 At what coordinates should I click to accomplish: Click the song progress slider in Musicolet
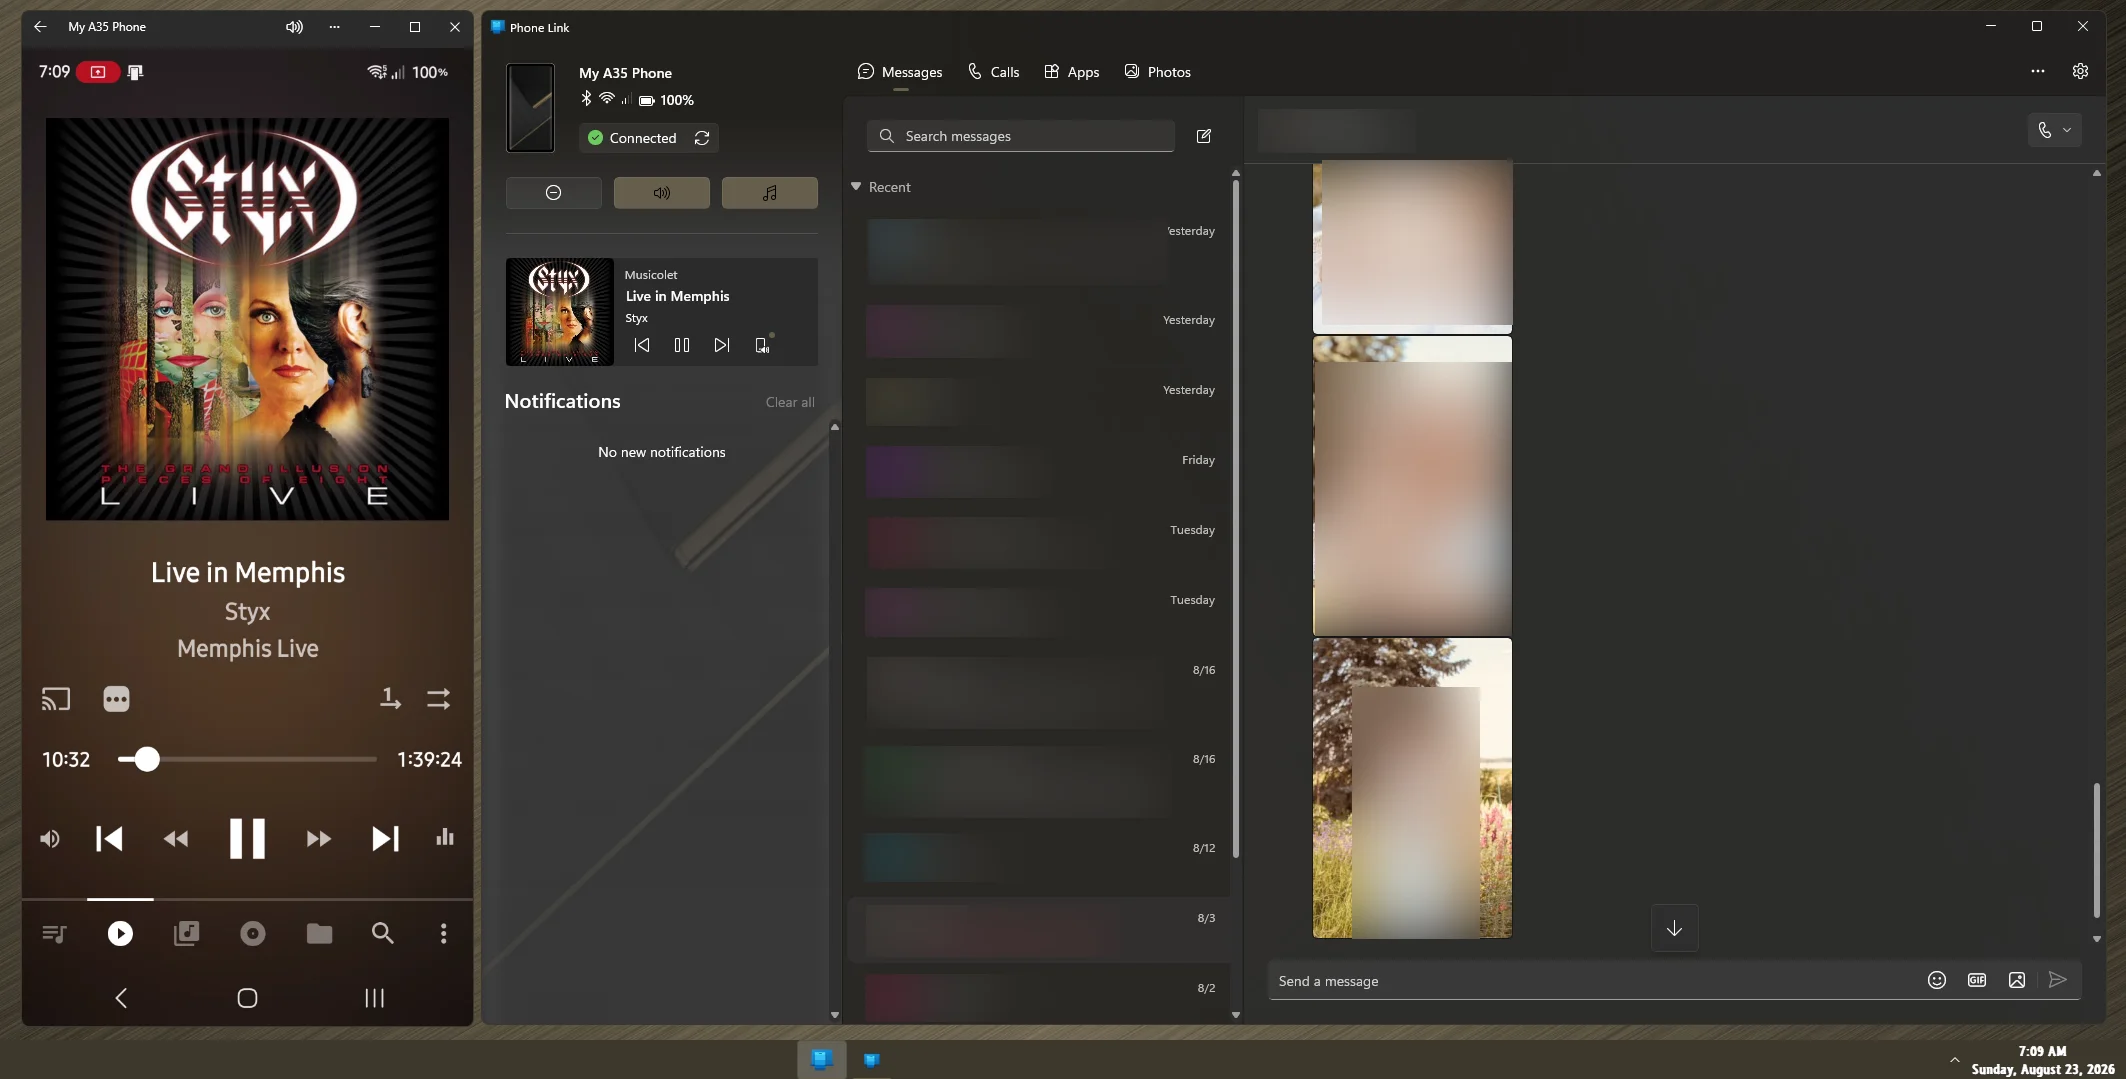(x=247, y=759)
